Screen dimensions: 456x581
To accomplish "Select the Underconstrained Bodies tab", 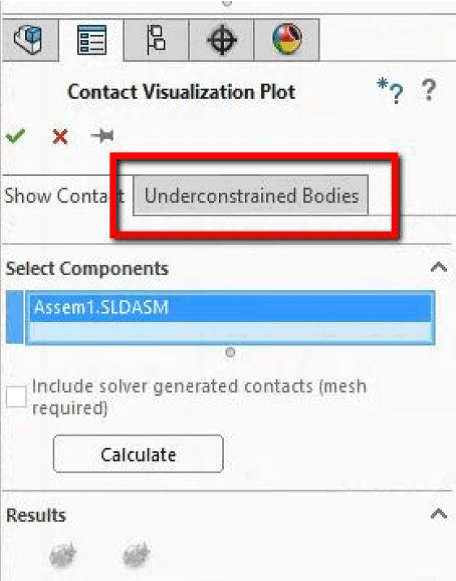I will coord(251,195).
